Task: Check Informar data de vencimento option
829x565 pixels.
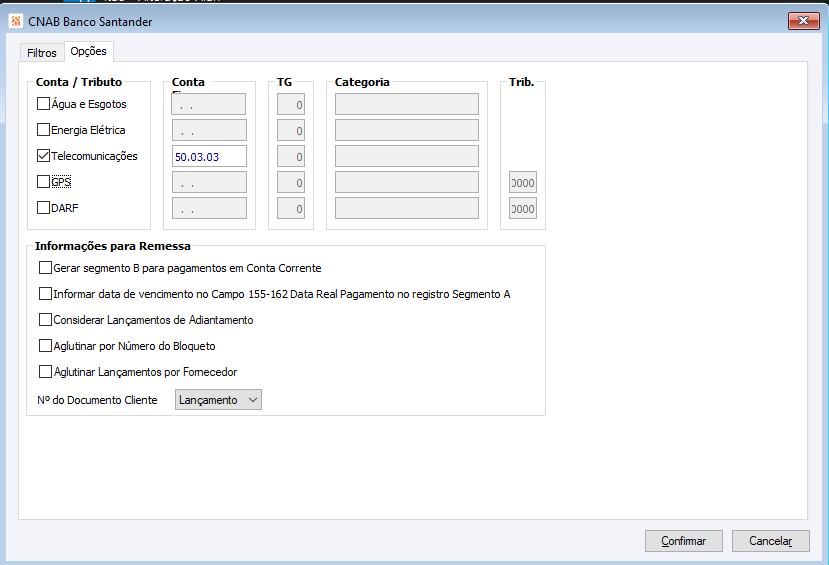Action: pos(45,293)
